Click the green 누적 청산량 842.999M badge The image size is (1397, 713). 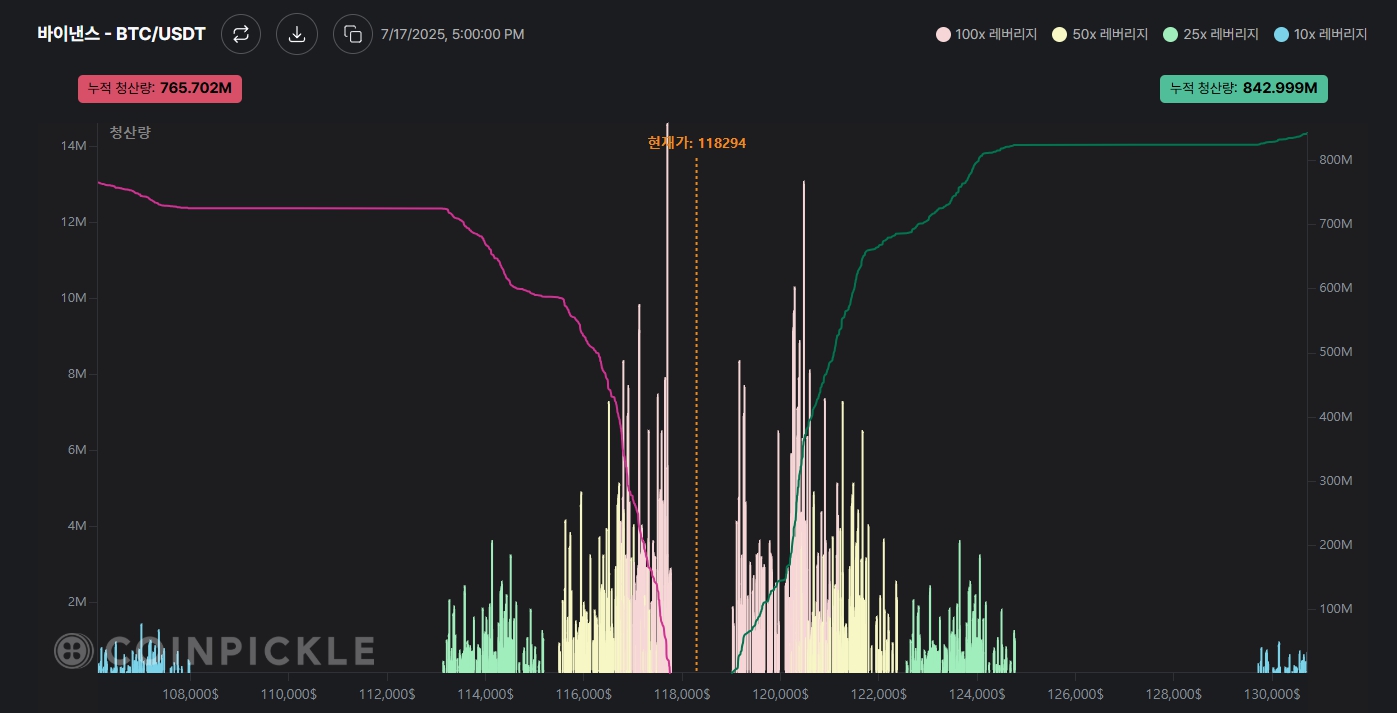click(x=1244, y=88)
